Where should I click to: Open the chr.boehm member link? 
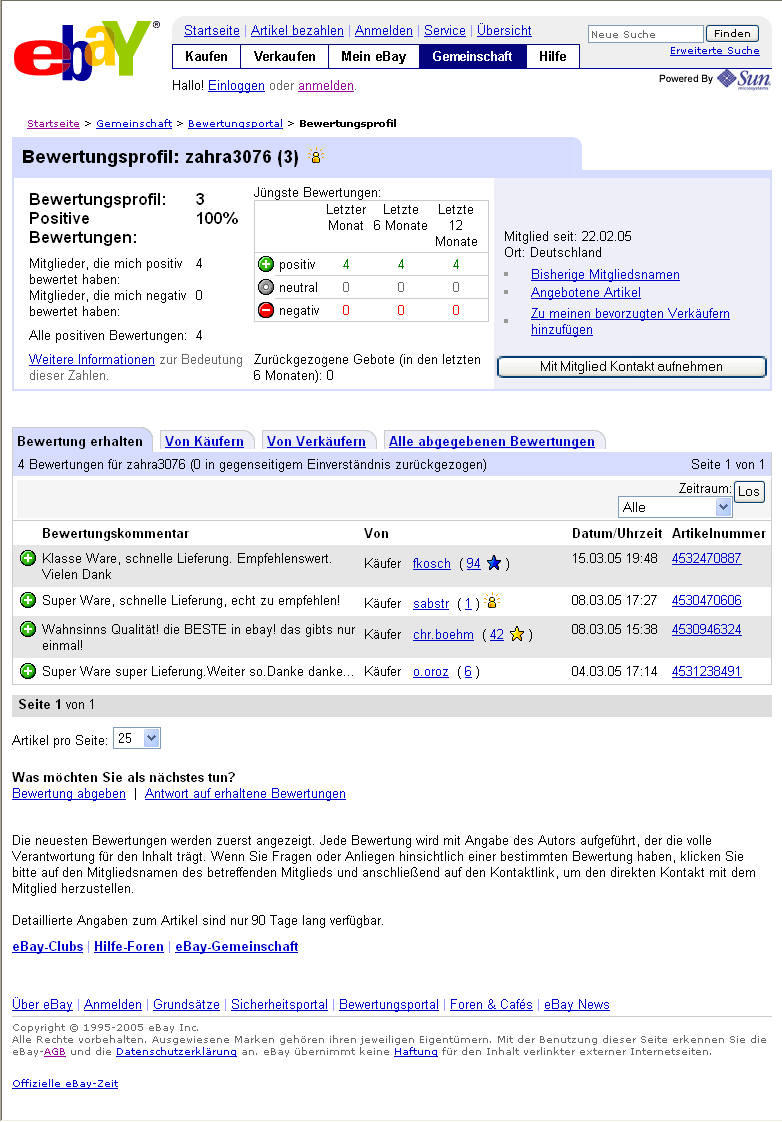coord(443,635)
